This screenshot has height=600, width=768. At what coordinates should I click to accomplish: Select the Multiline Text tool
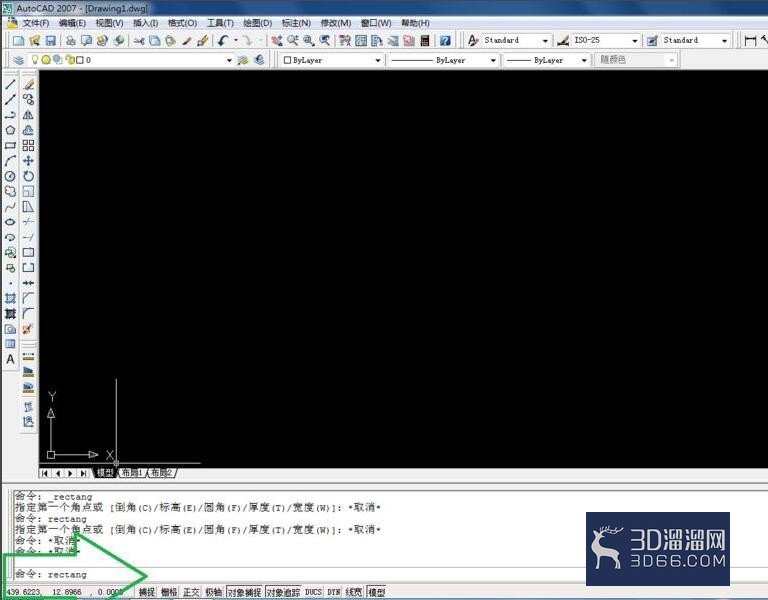point(10,360)
